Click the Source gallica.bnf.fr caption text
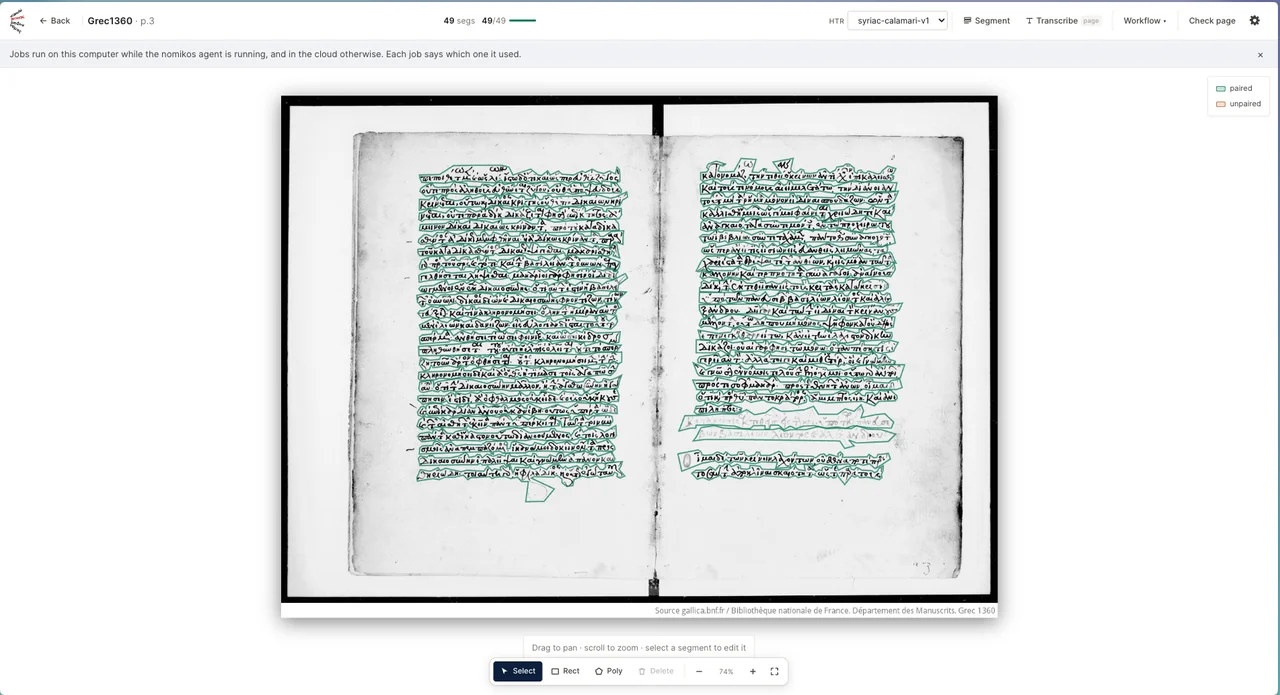The width and height of the screenshot is (1280, 695). tap(825, 610)
